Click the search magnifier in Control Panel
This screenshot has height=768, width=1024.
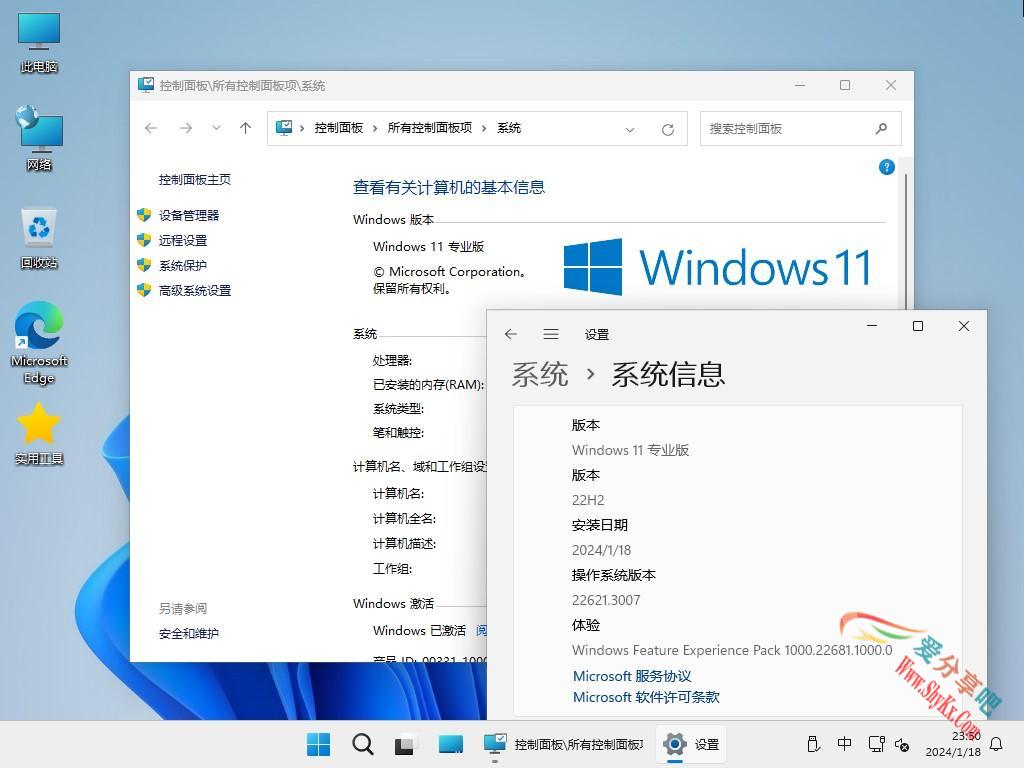pos(882,129)
